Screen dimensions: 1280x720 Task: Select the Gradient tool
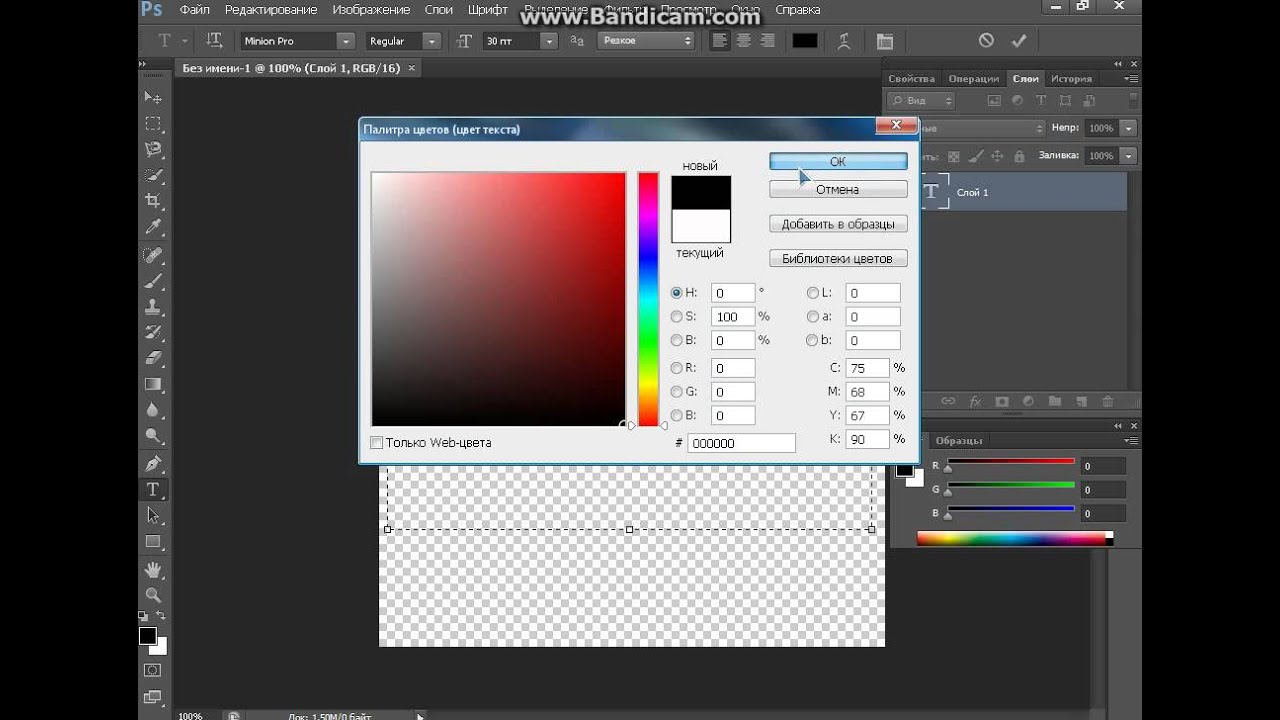click(x=153, y=384)
